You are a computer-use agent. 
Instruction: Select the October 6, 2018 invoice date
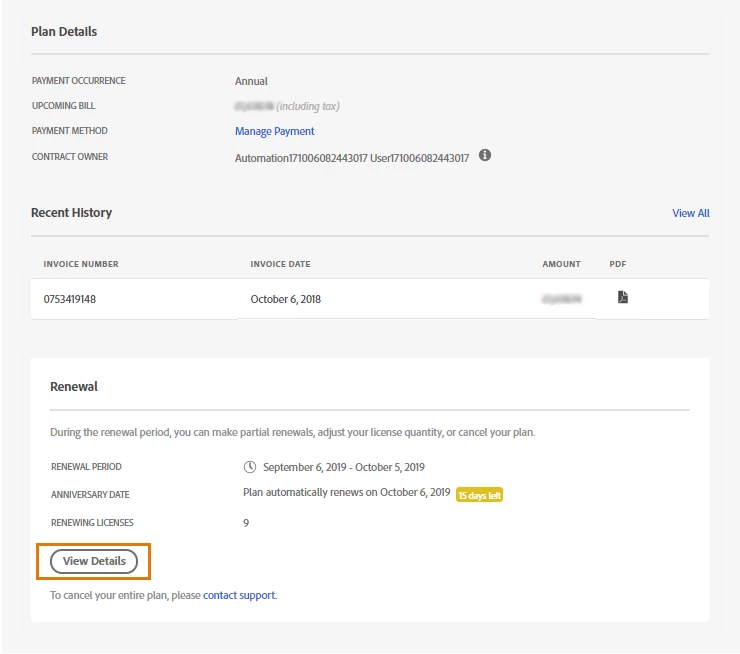(x=285, y=299)
